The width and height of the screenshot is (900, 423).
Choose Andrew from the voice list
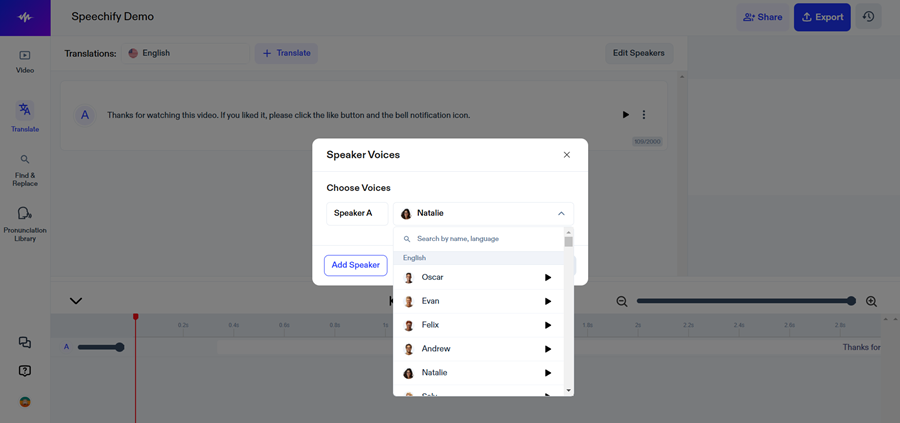tap(436, 349)
